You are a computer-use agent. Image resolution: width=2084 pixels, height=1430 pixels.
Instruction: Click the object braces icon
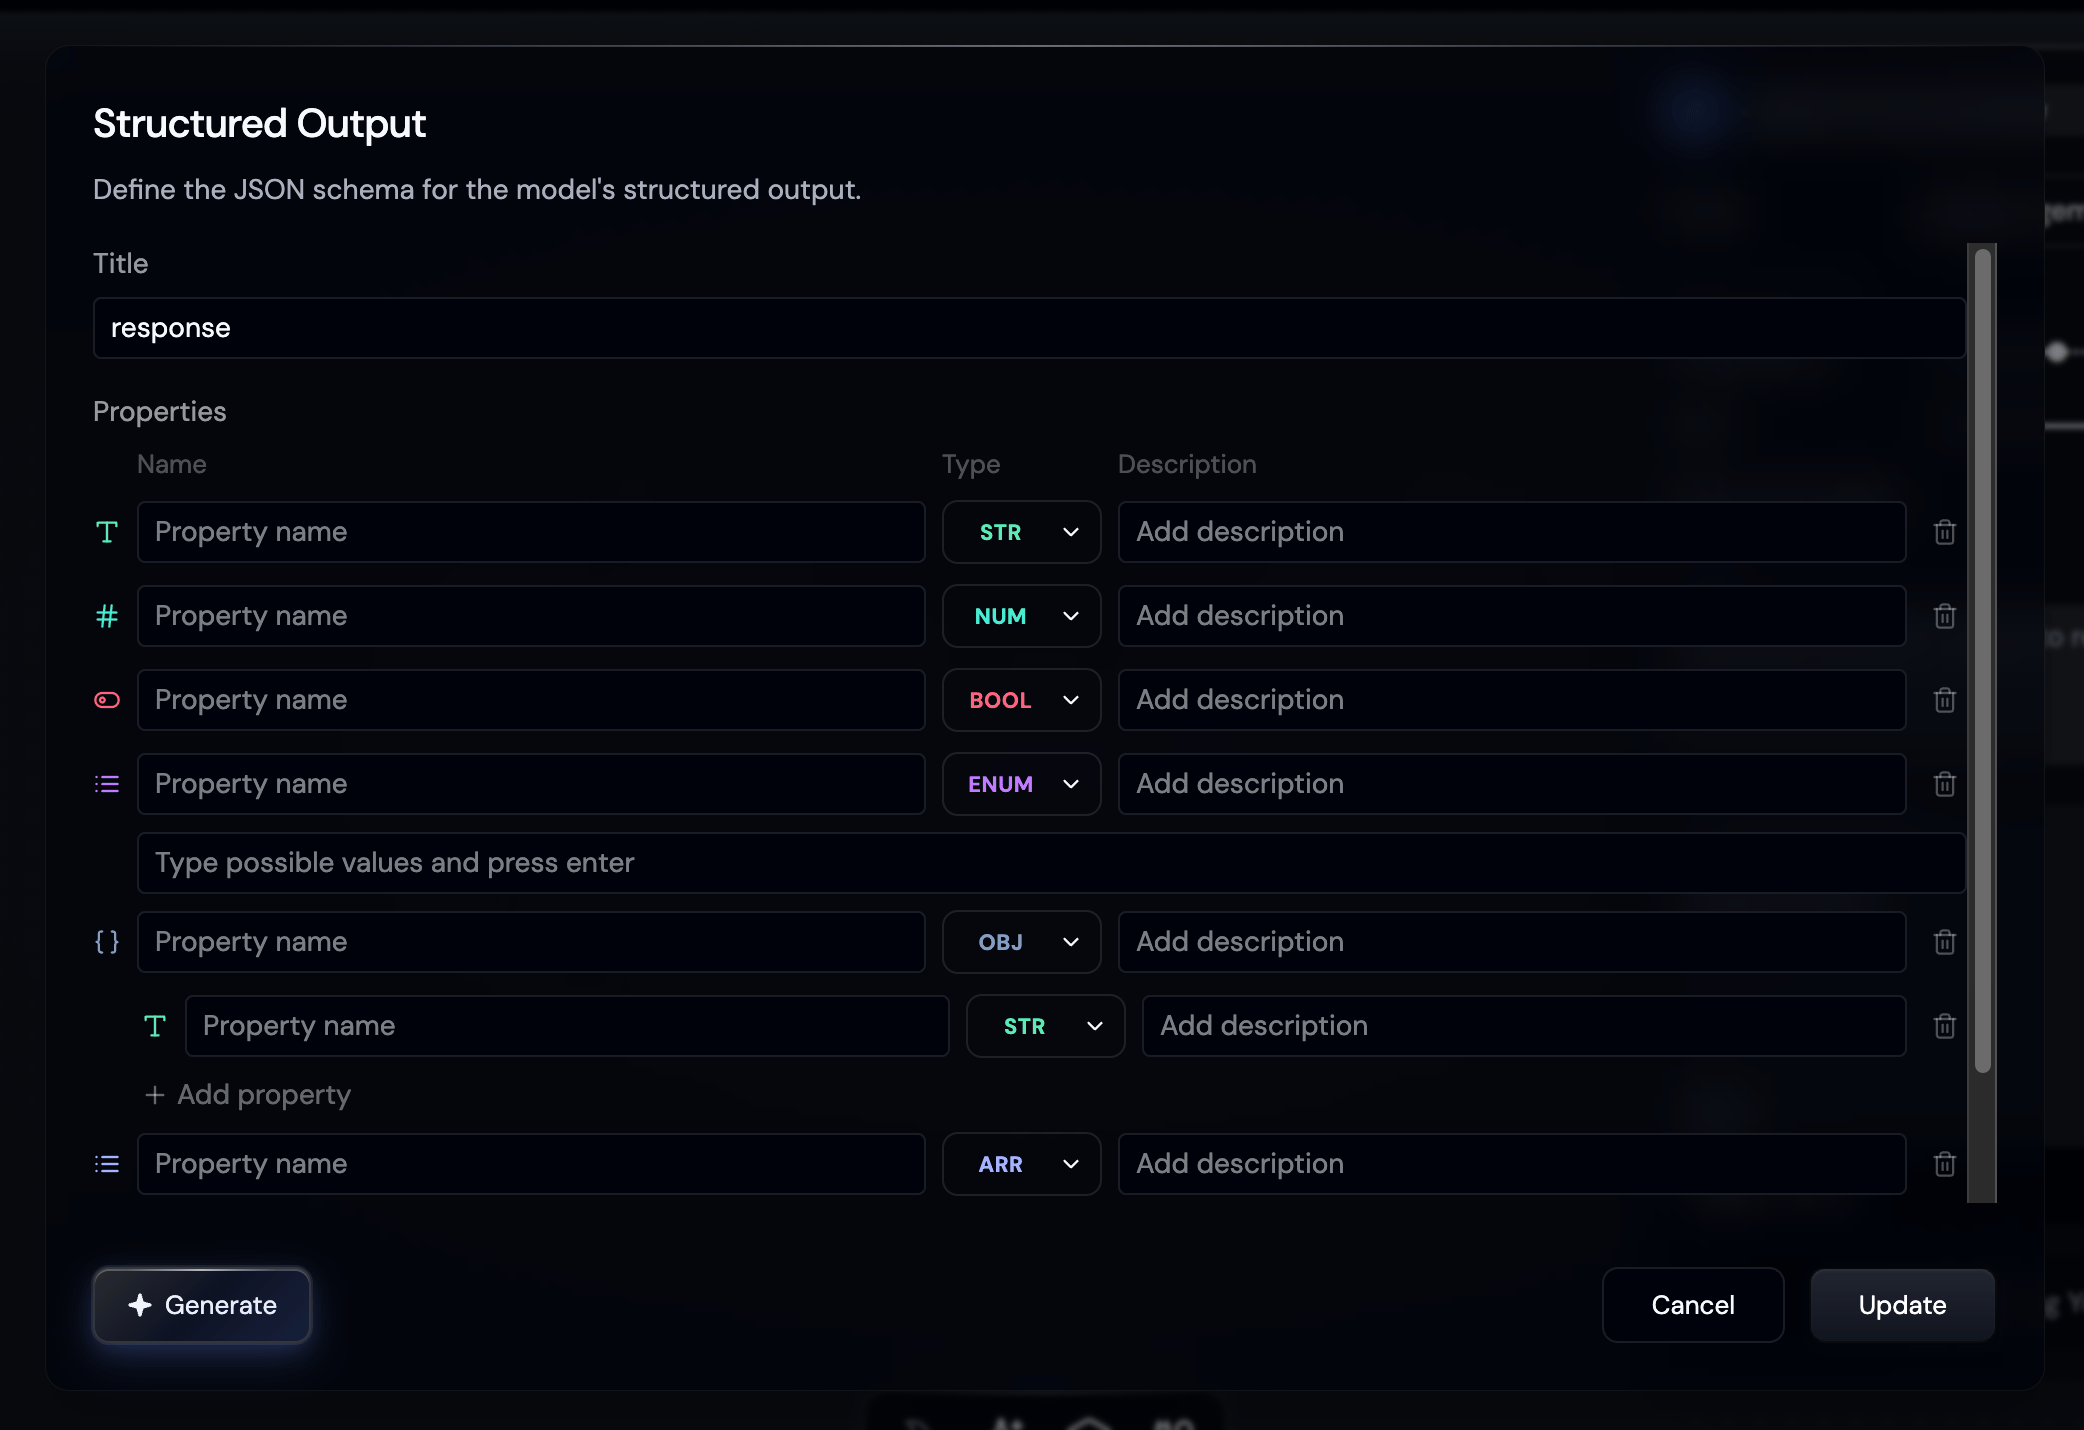(x=107, y=942)
